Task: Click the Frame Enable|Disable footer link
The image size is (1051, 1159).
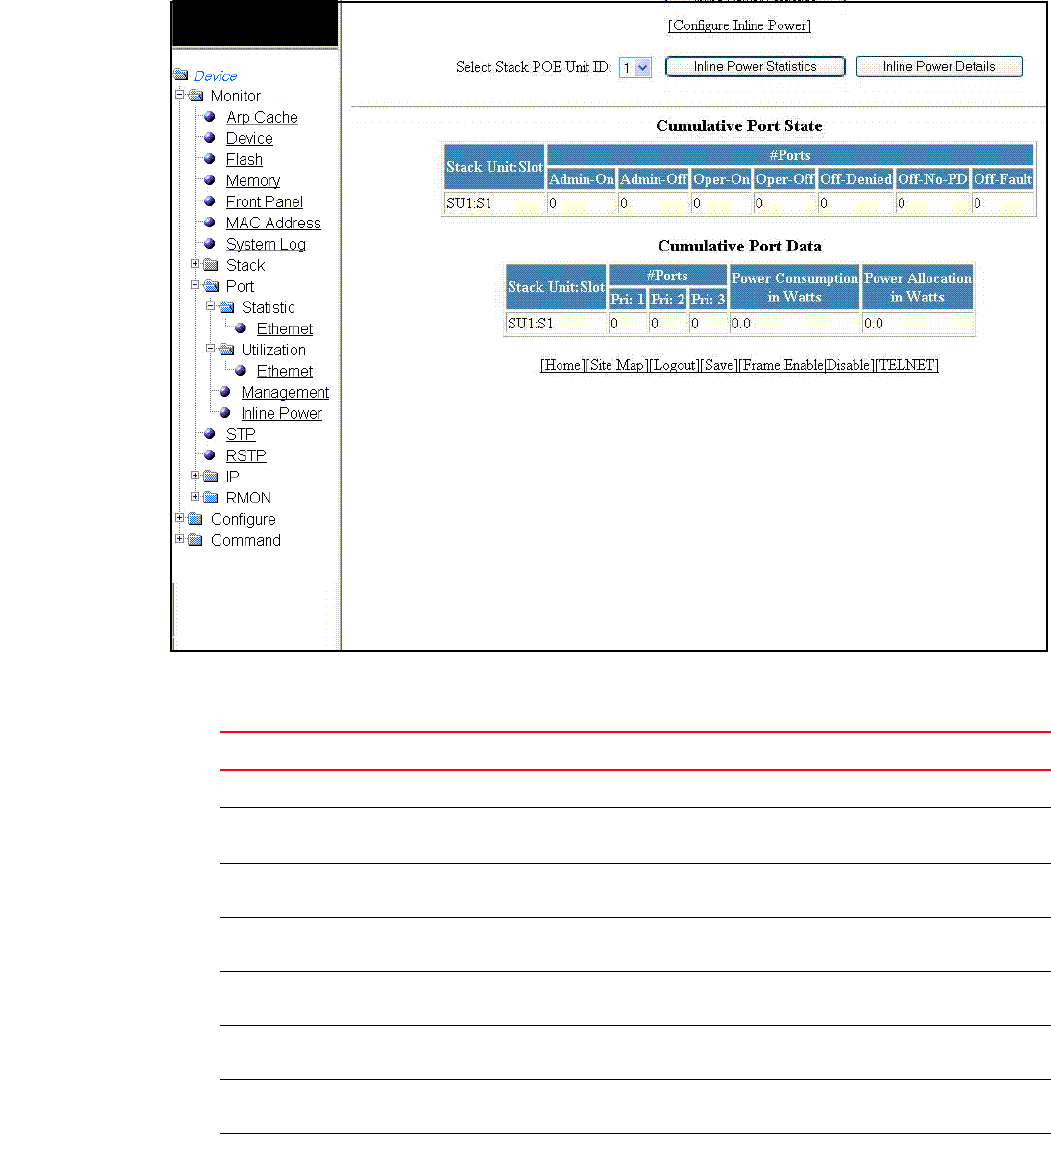Action: point(806,365)
